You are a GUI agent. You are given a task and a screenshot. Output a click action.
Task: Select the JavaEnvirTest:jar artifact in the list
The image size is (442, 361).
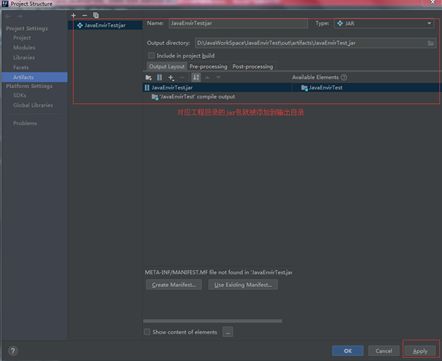tap(105, 25)
